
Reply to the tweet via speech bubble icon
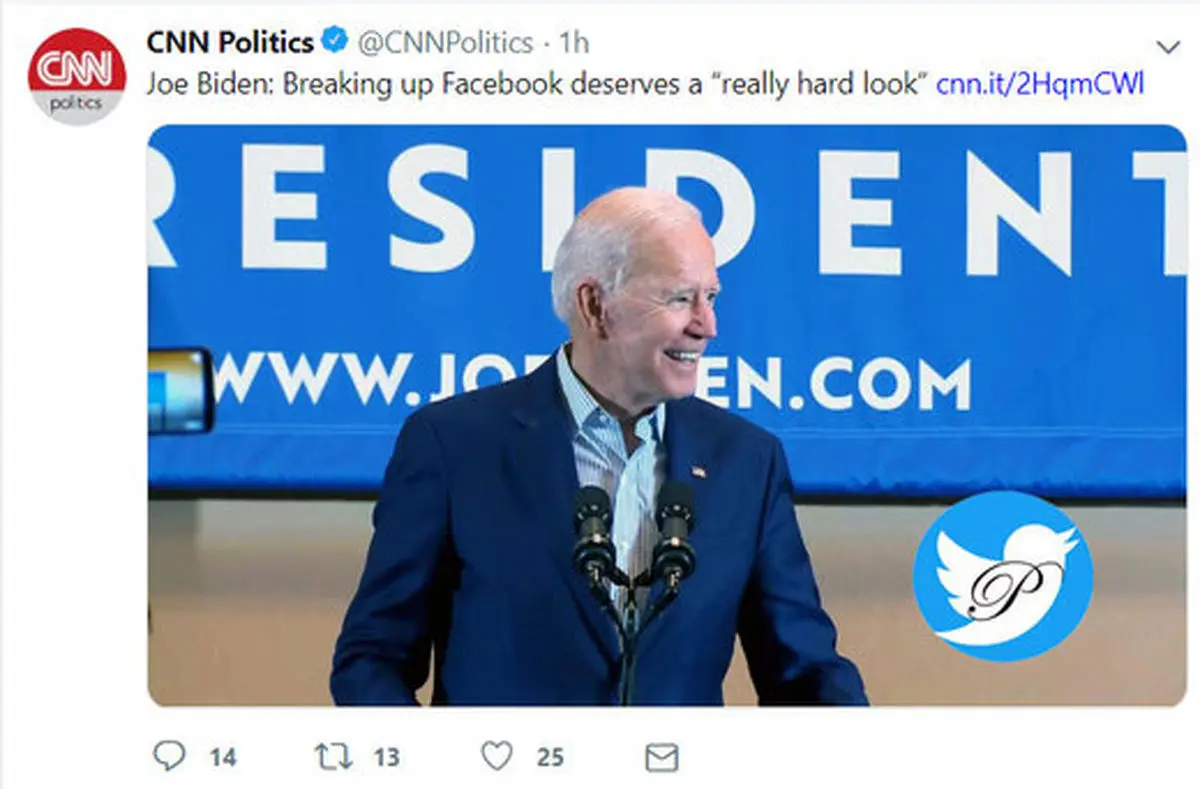click(x=169, y=756)
